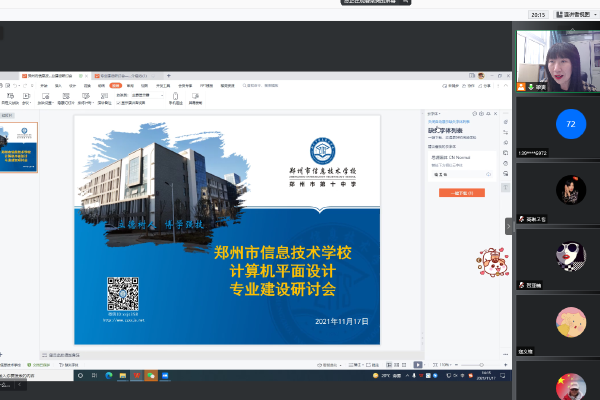This screenshot has width=600, height=400.
Task: Switch to reading view icon in status bar
Action: pyautogui.click(x=404, y=365)
